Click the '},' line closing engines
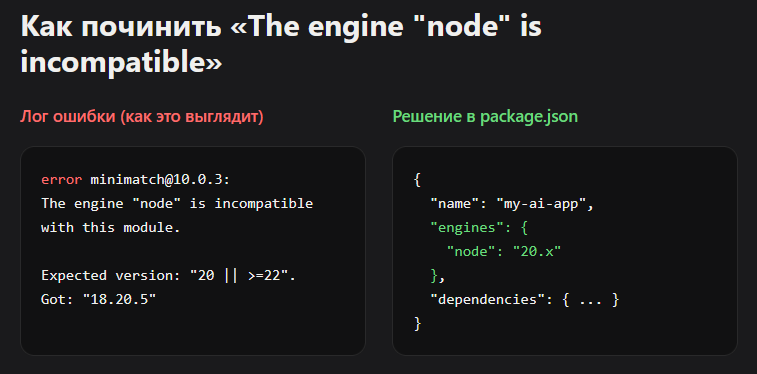757x374 pixels. pyautogui.click(x=438, y=276)
